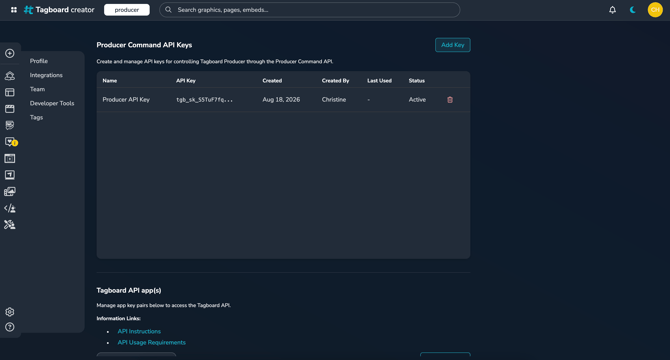Open the sidebar icon below the clapperboard
Viewport: 670px width, 360px height.
[x=9, y=125]
